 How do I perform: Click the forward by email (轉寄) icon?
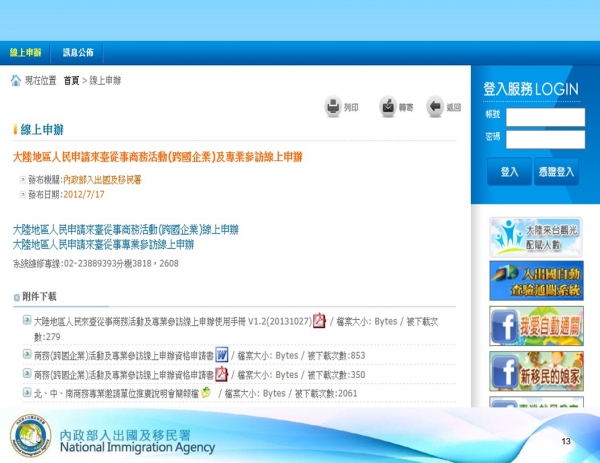pyautogui.click(x=387, y=106)
